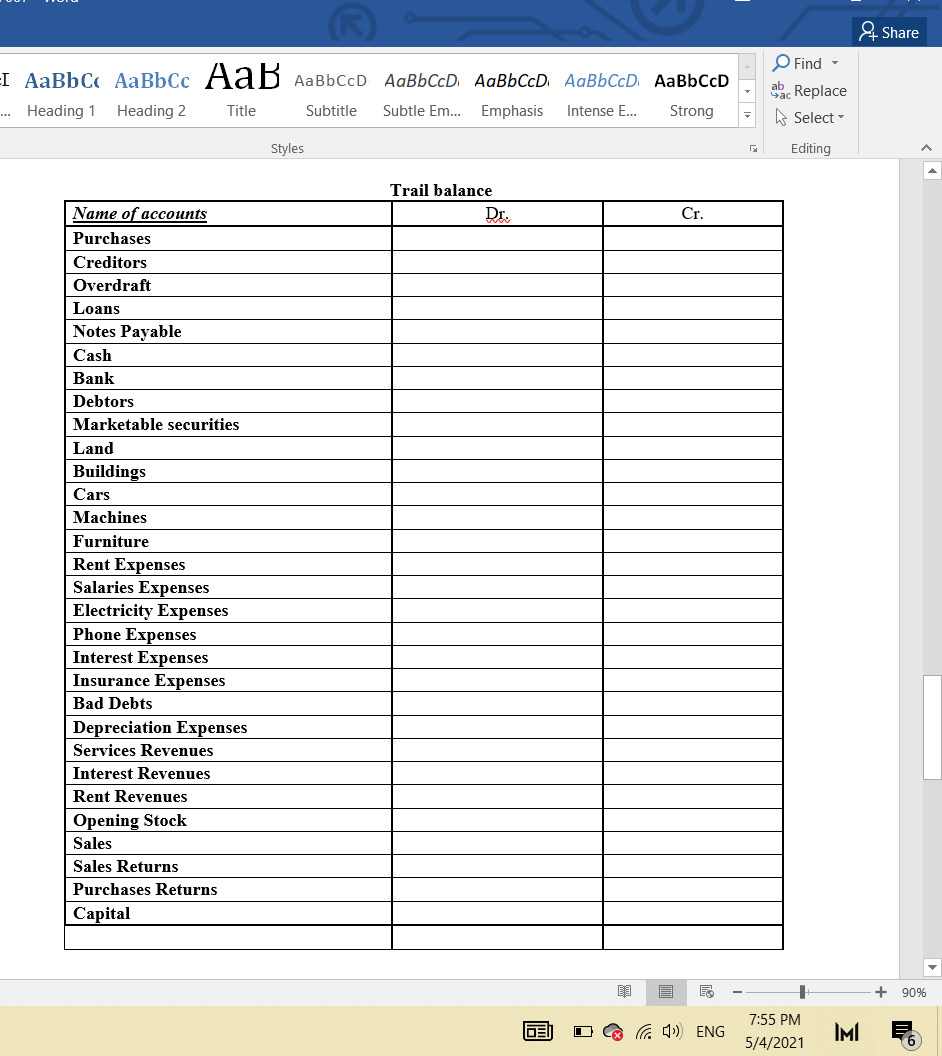The width and height of the screenshot is (942, 1056).
Task: Click the Notes Payable row label
Action: click(x=127, y=331)
